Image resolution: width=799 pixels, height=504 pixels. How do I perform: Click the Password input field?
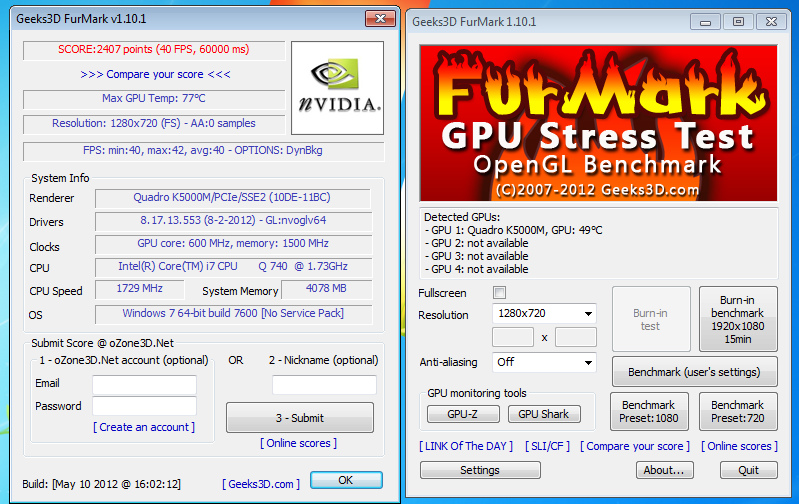(144, 406)
